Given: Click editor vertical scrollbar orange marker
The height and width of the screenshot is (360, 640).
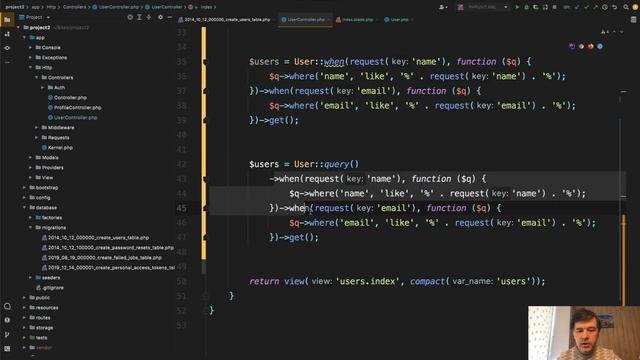Looking at the screenshot, I should point(623,260).
